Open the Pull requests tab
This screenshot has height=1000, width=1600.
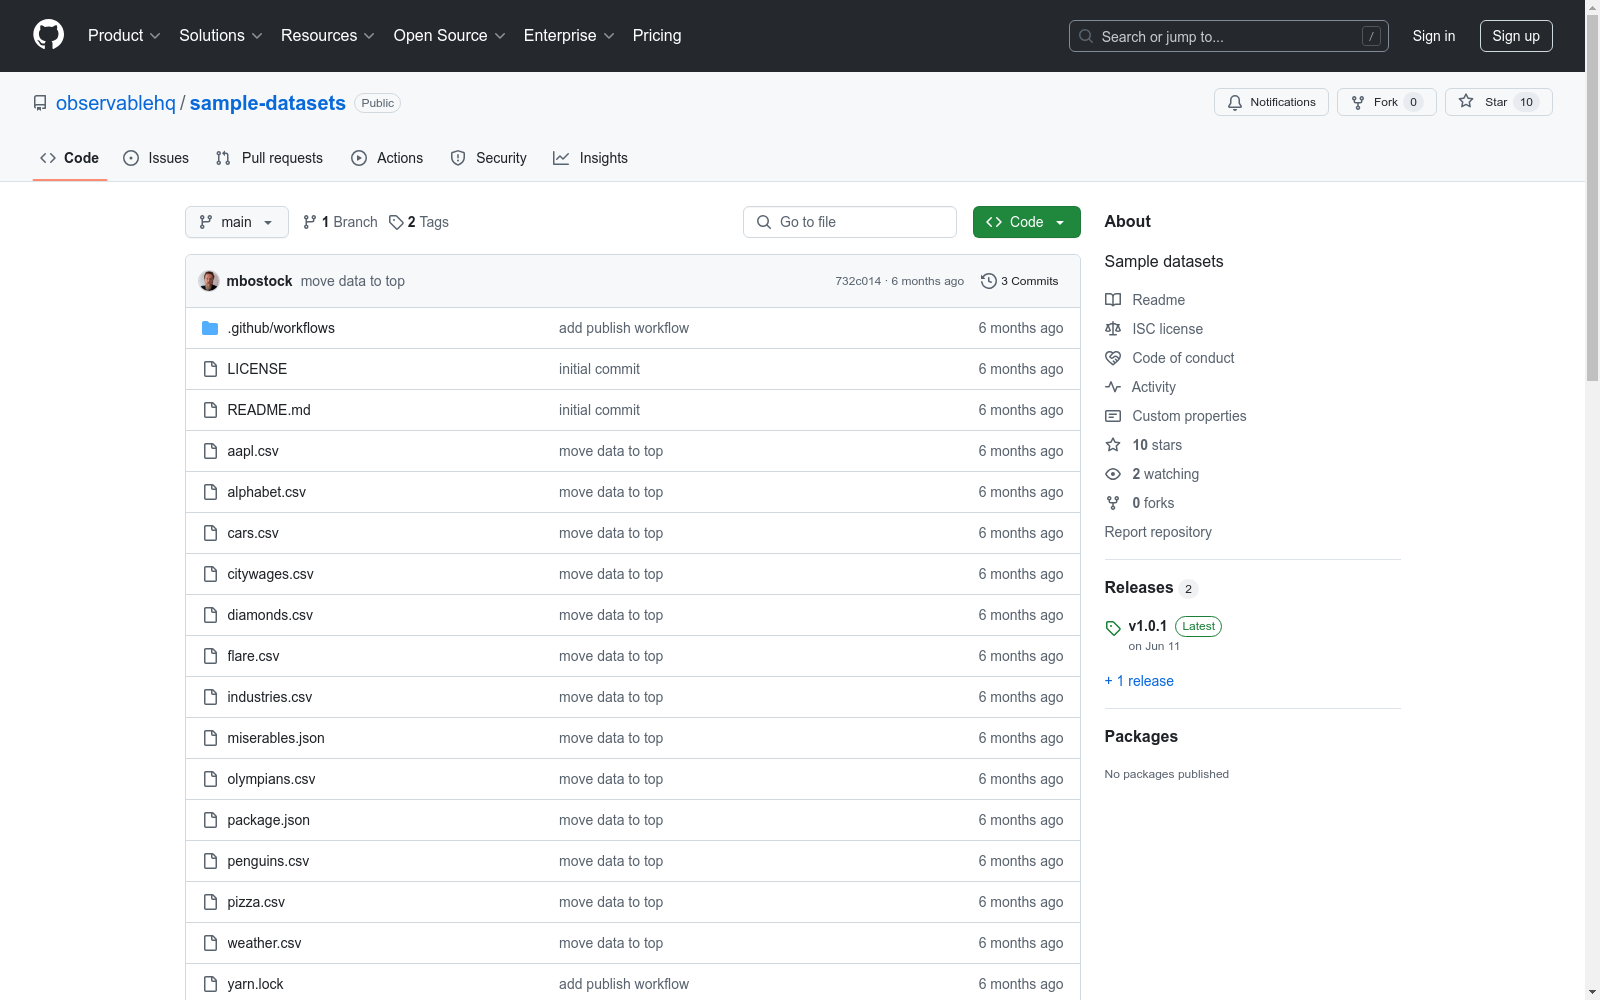tap(269, 158)
